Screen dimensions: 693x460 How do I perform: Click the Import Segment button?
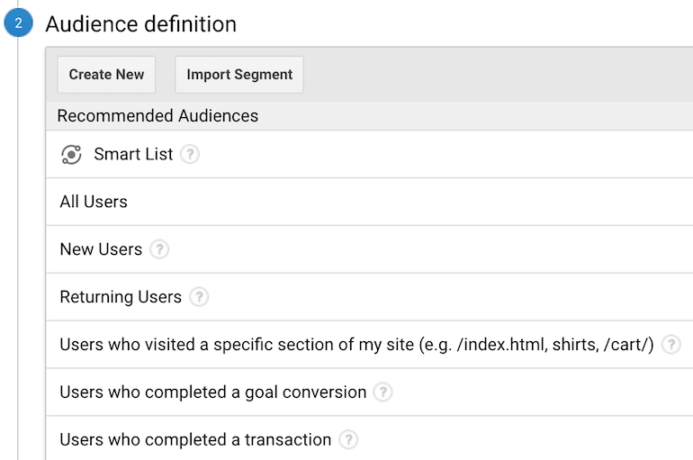(239, 74)
